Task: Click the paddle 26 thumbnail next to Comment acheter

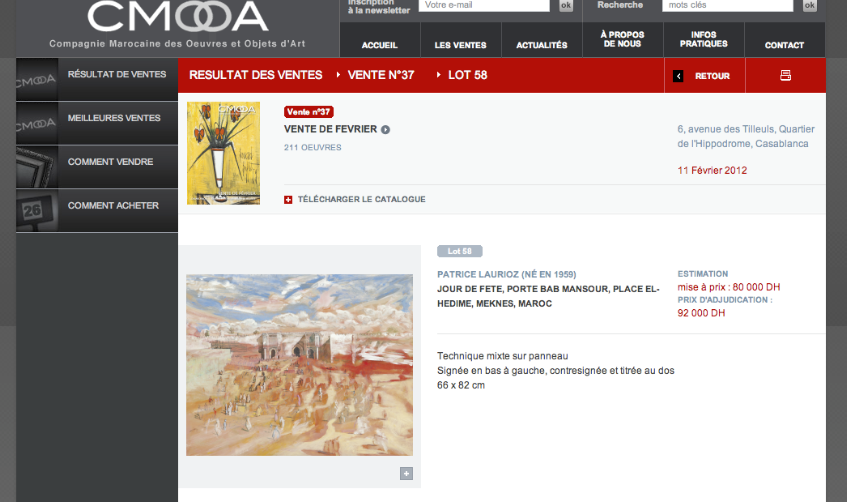Action: point(37,211)
